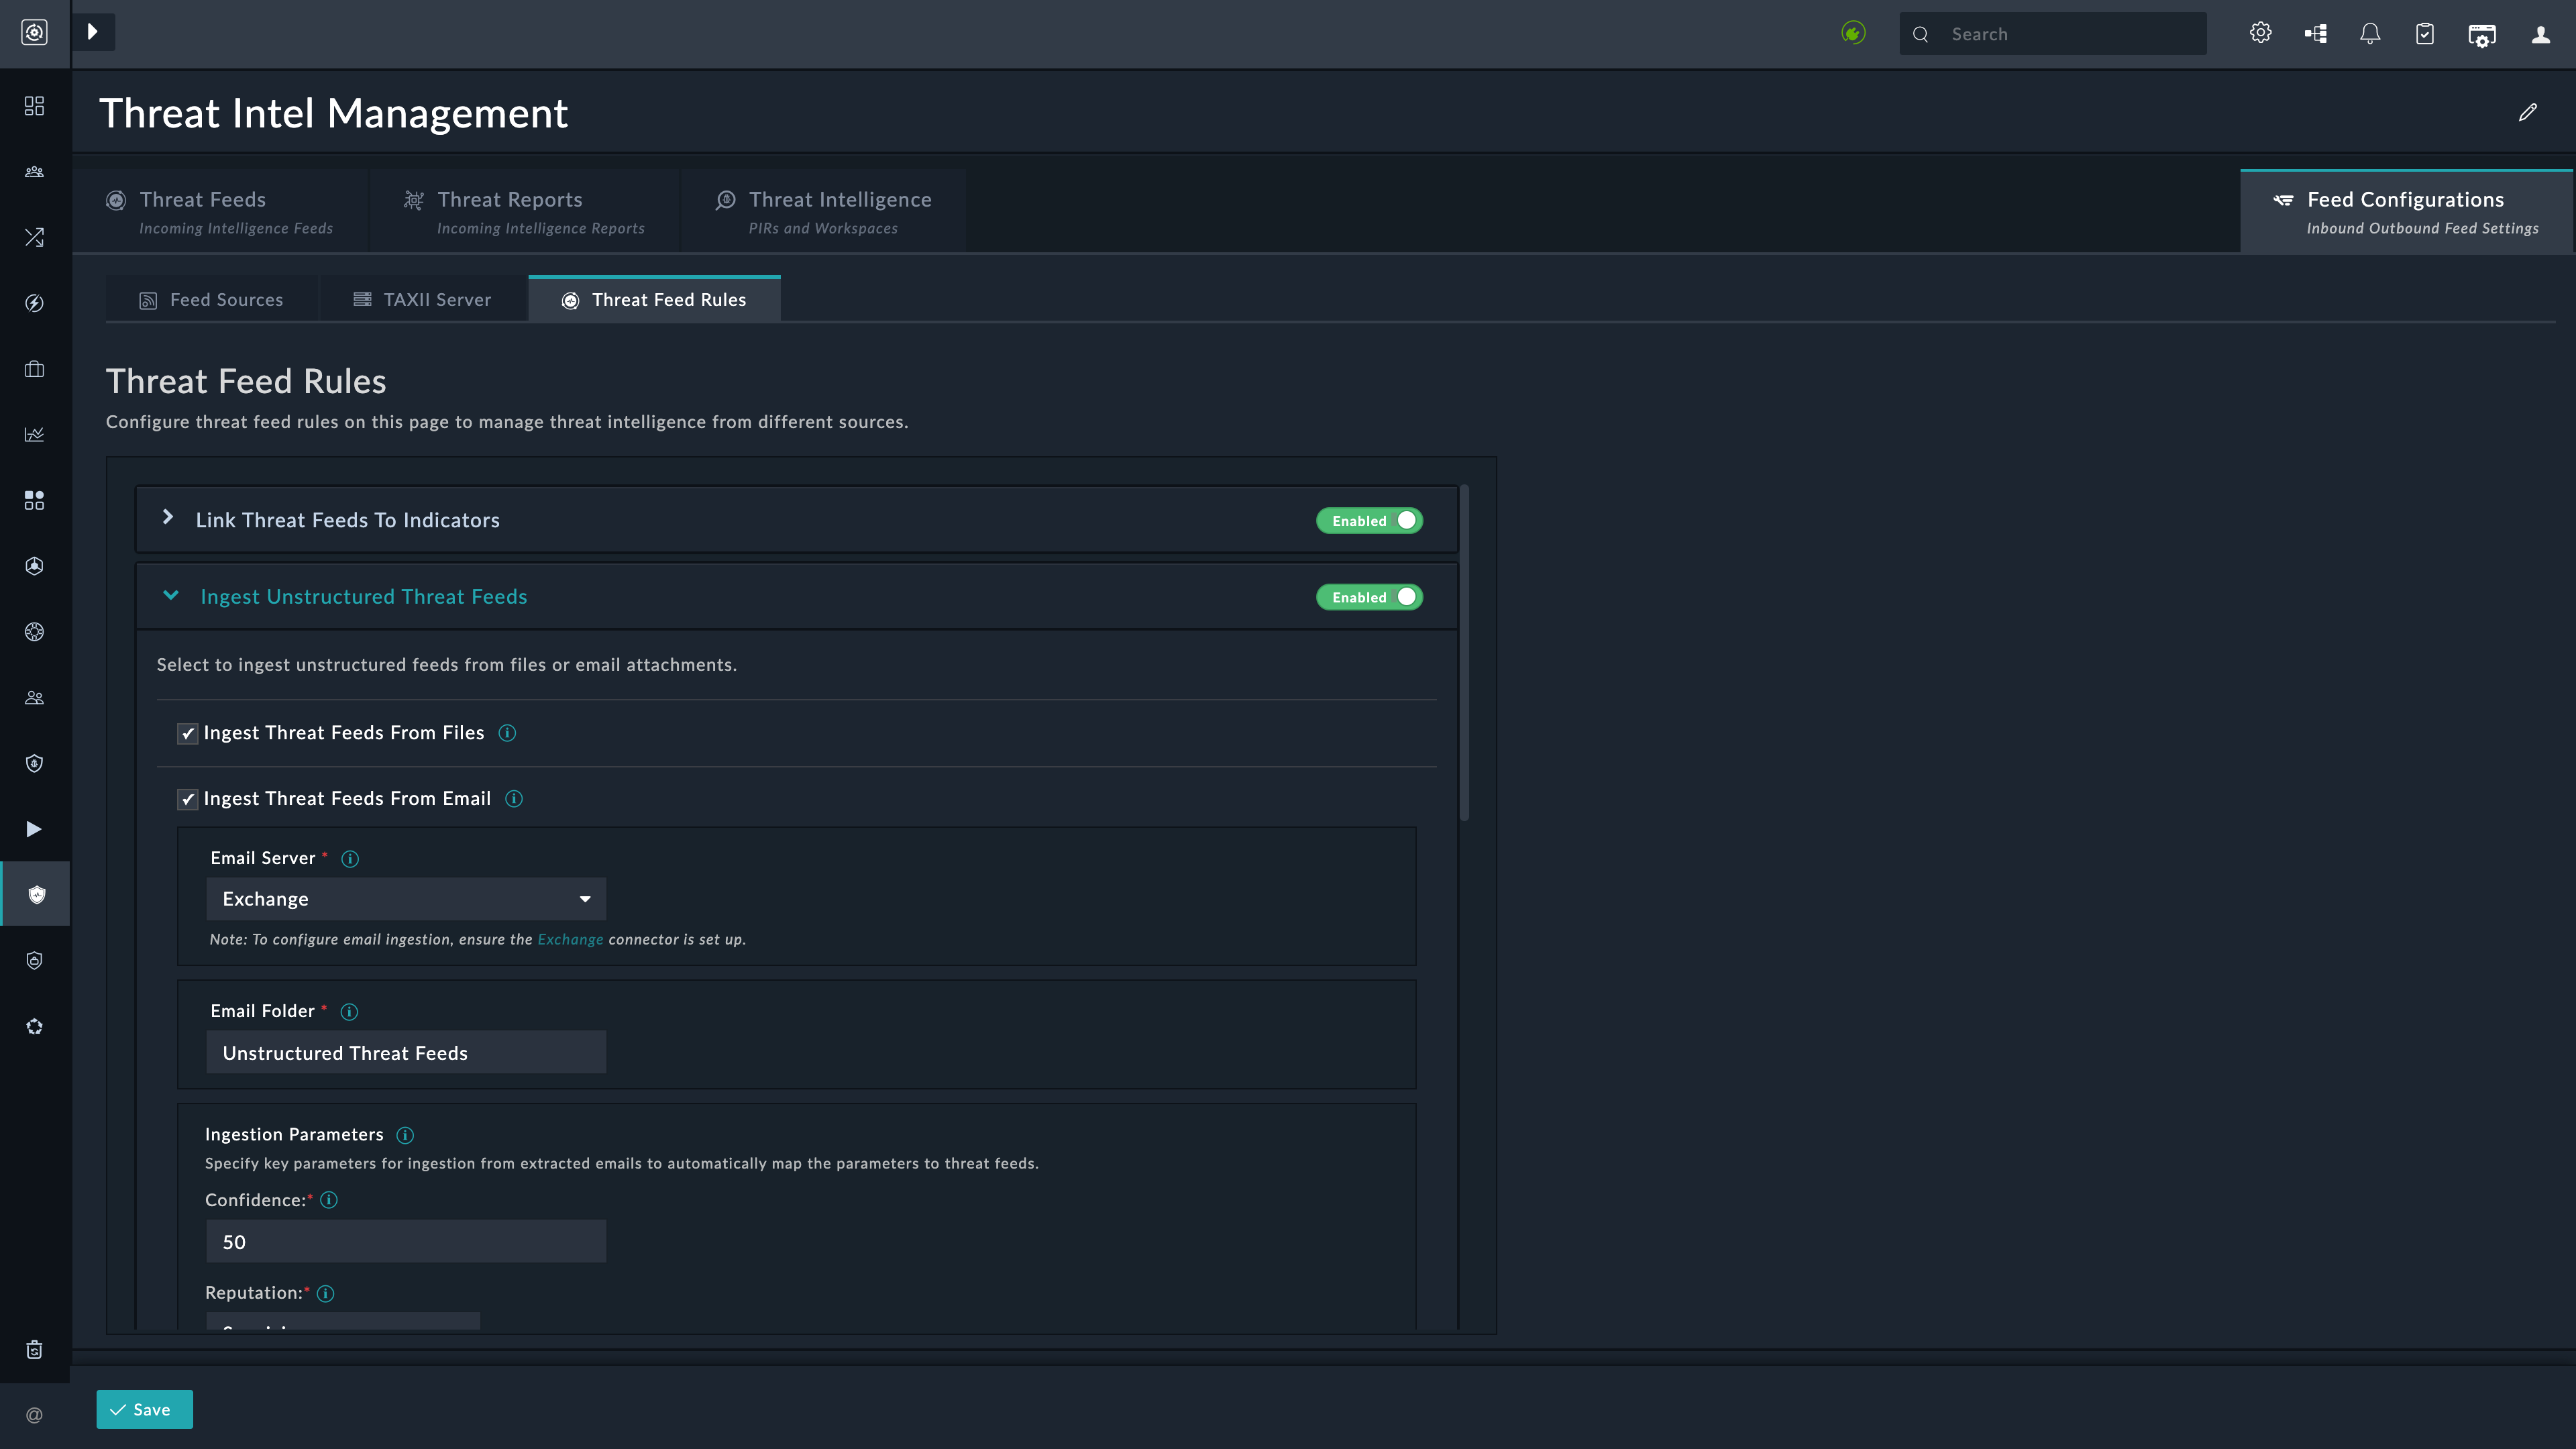2576x1449 pixels.
Task: Follow the Exchange connector link
Action: [x=570, y=940]
